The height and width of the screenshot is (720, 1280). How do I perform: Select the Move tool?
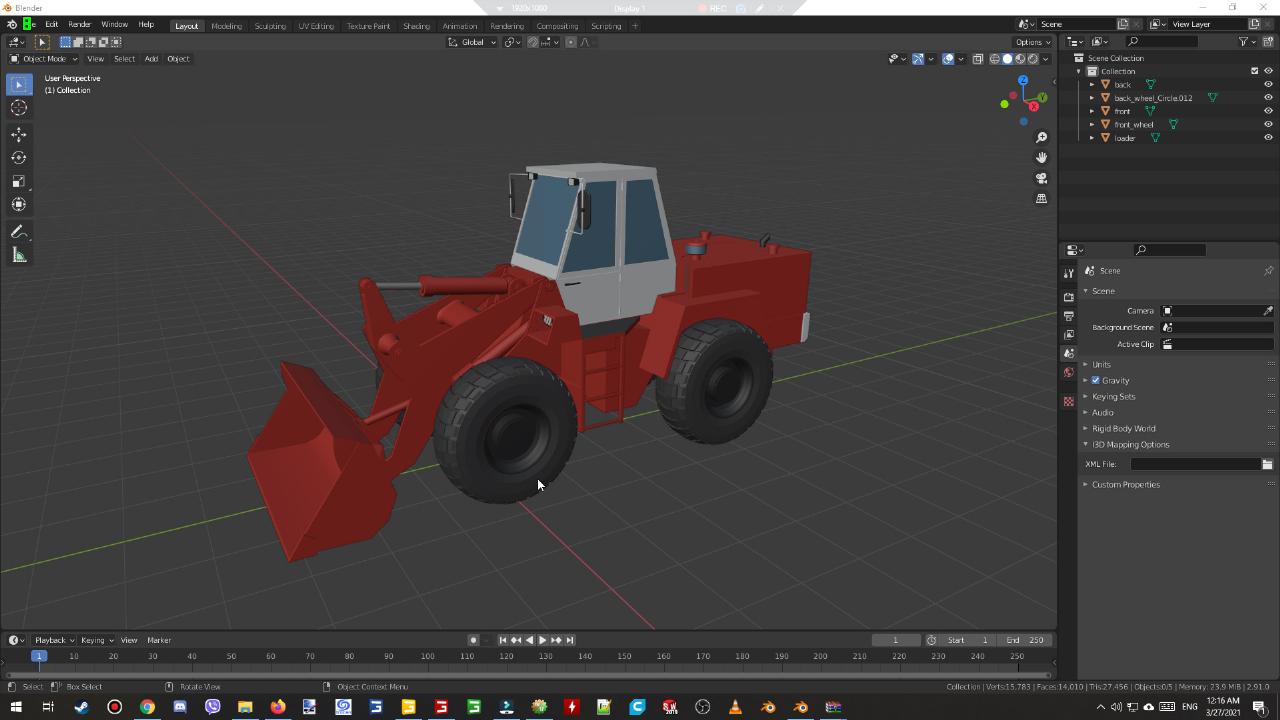(19, 134)
